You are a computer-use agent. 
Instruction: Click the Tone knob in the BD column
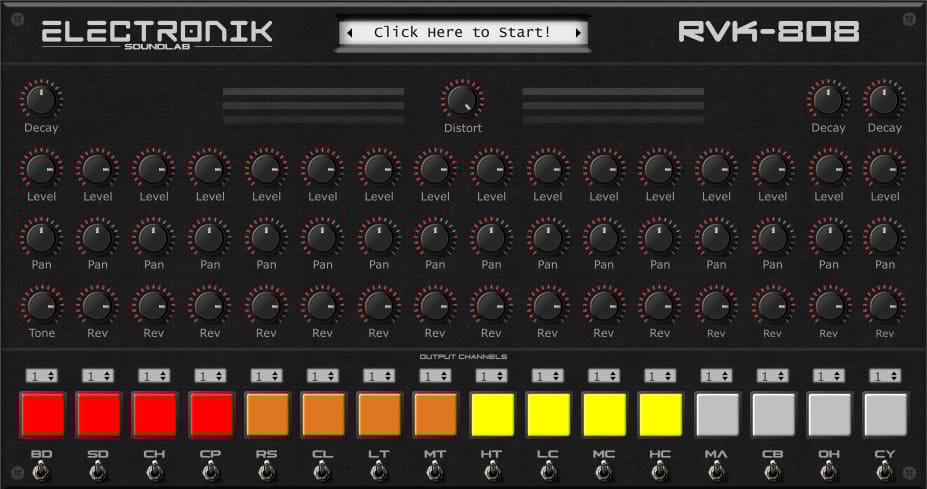(x=41, y=306)
